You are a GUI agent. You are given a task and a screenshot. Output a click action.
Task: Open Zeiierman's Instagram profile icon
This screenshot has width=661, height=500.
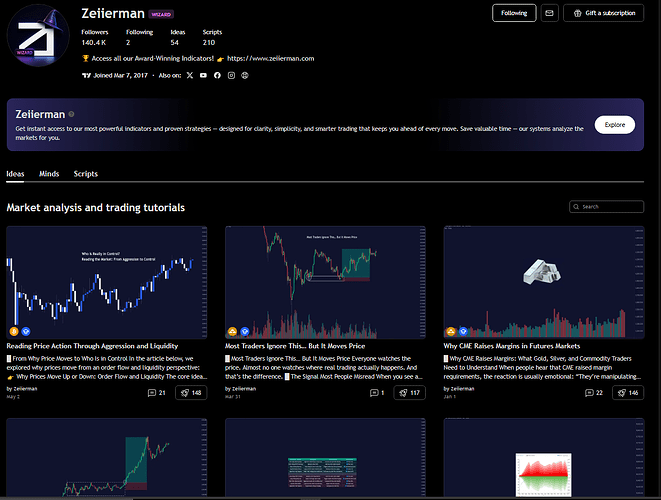pos(231,75)
